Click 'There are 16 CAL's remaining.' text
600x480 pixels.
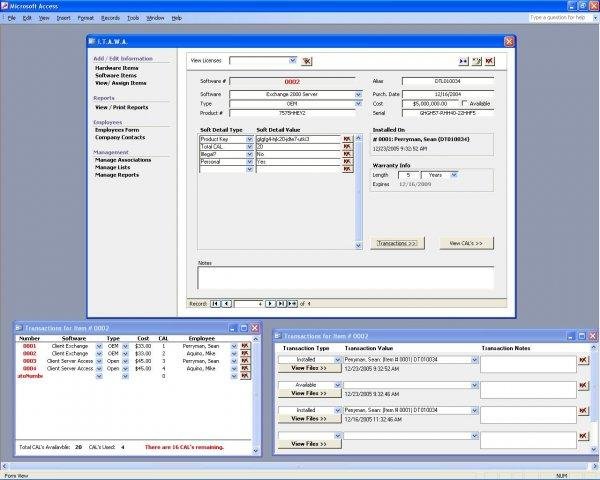point(184,447)
